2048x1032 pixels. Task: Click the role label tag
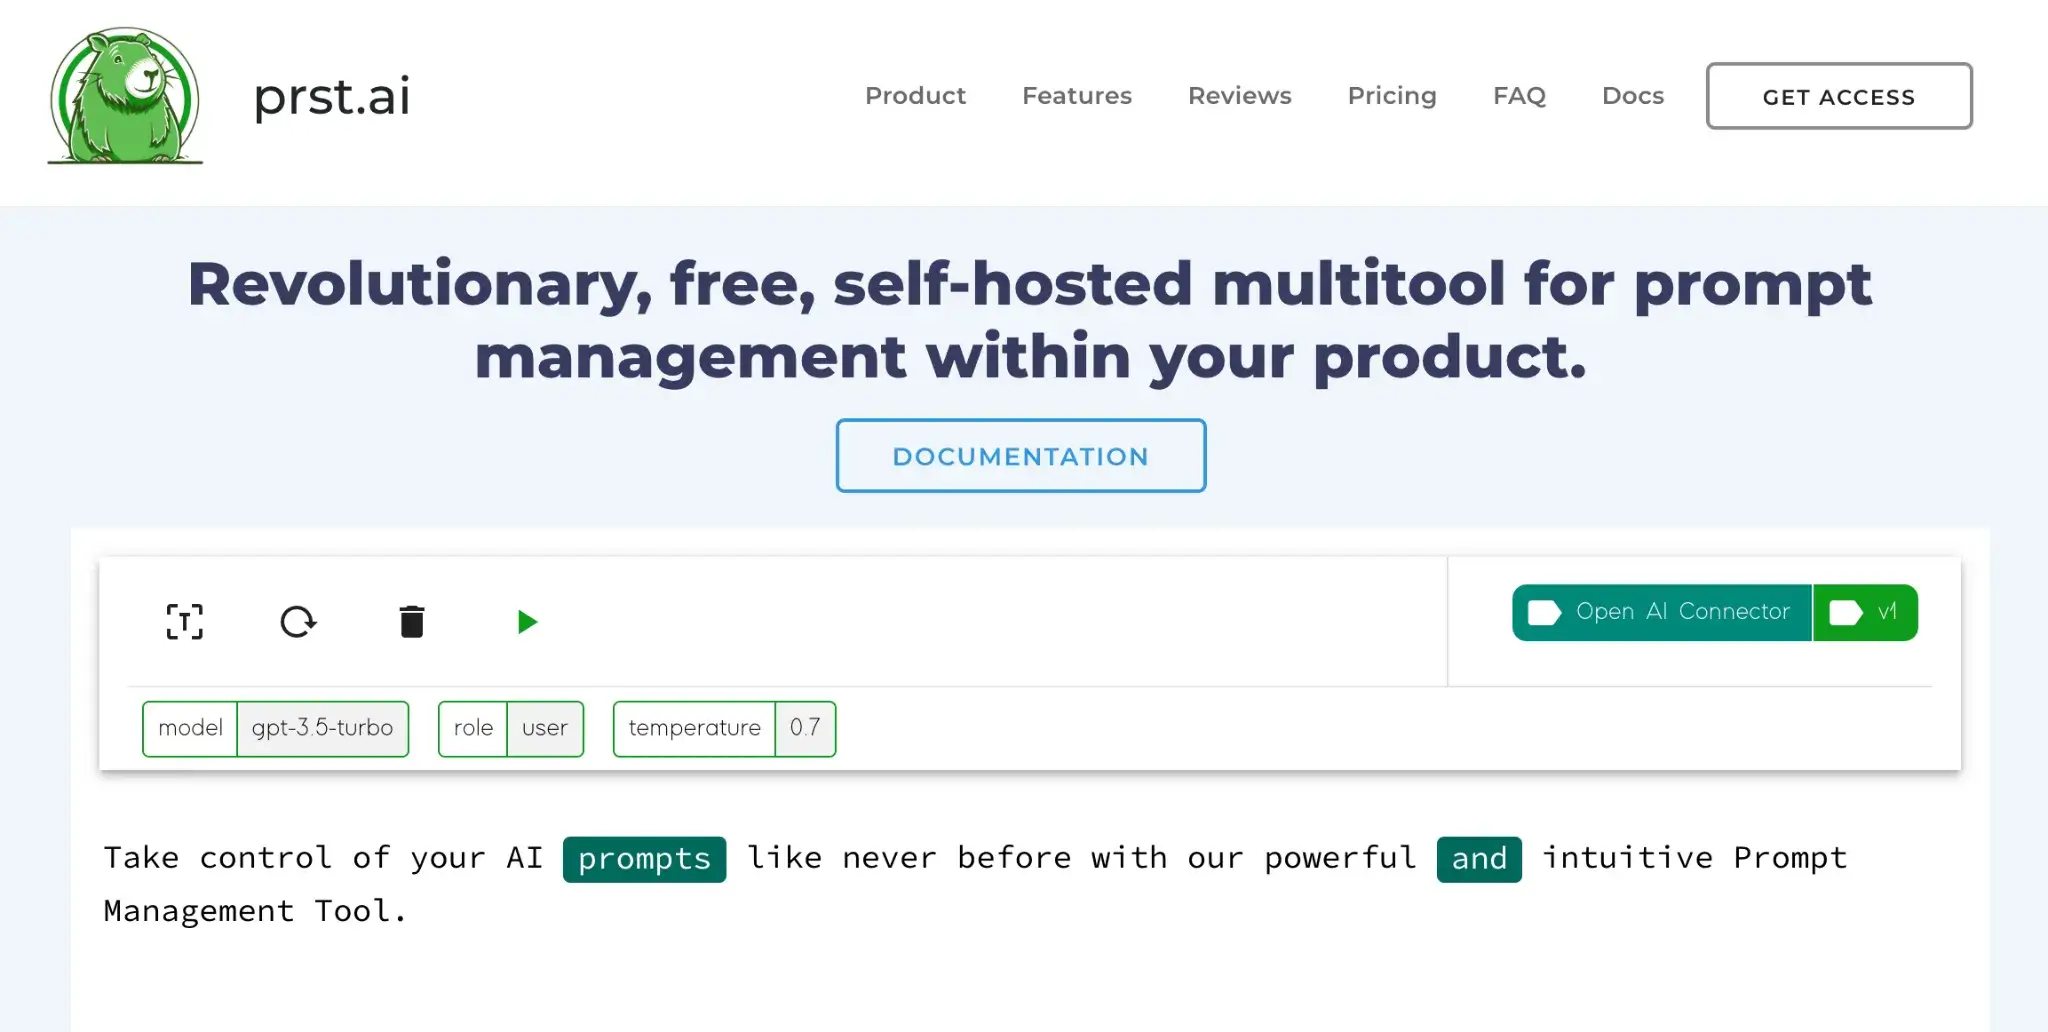click(x=473, y=728)
